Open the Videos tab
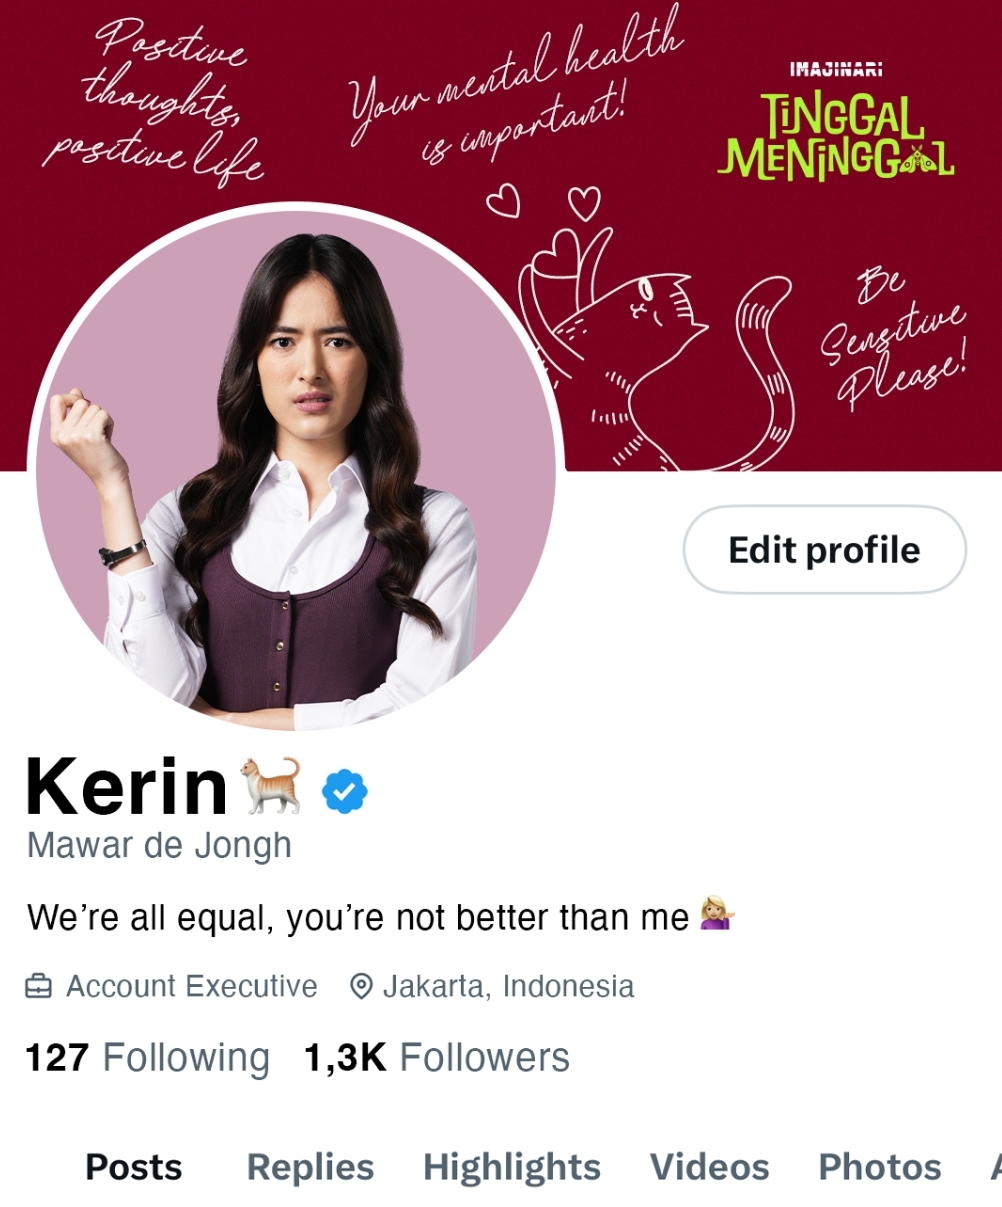1002x1207 pixels. coord(710,1167)
